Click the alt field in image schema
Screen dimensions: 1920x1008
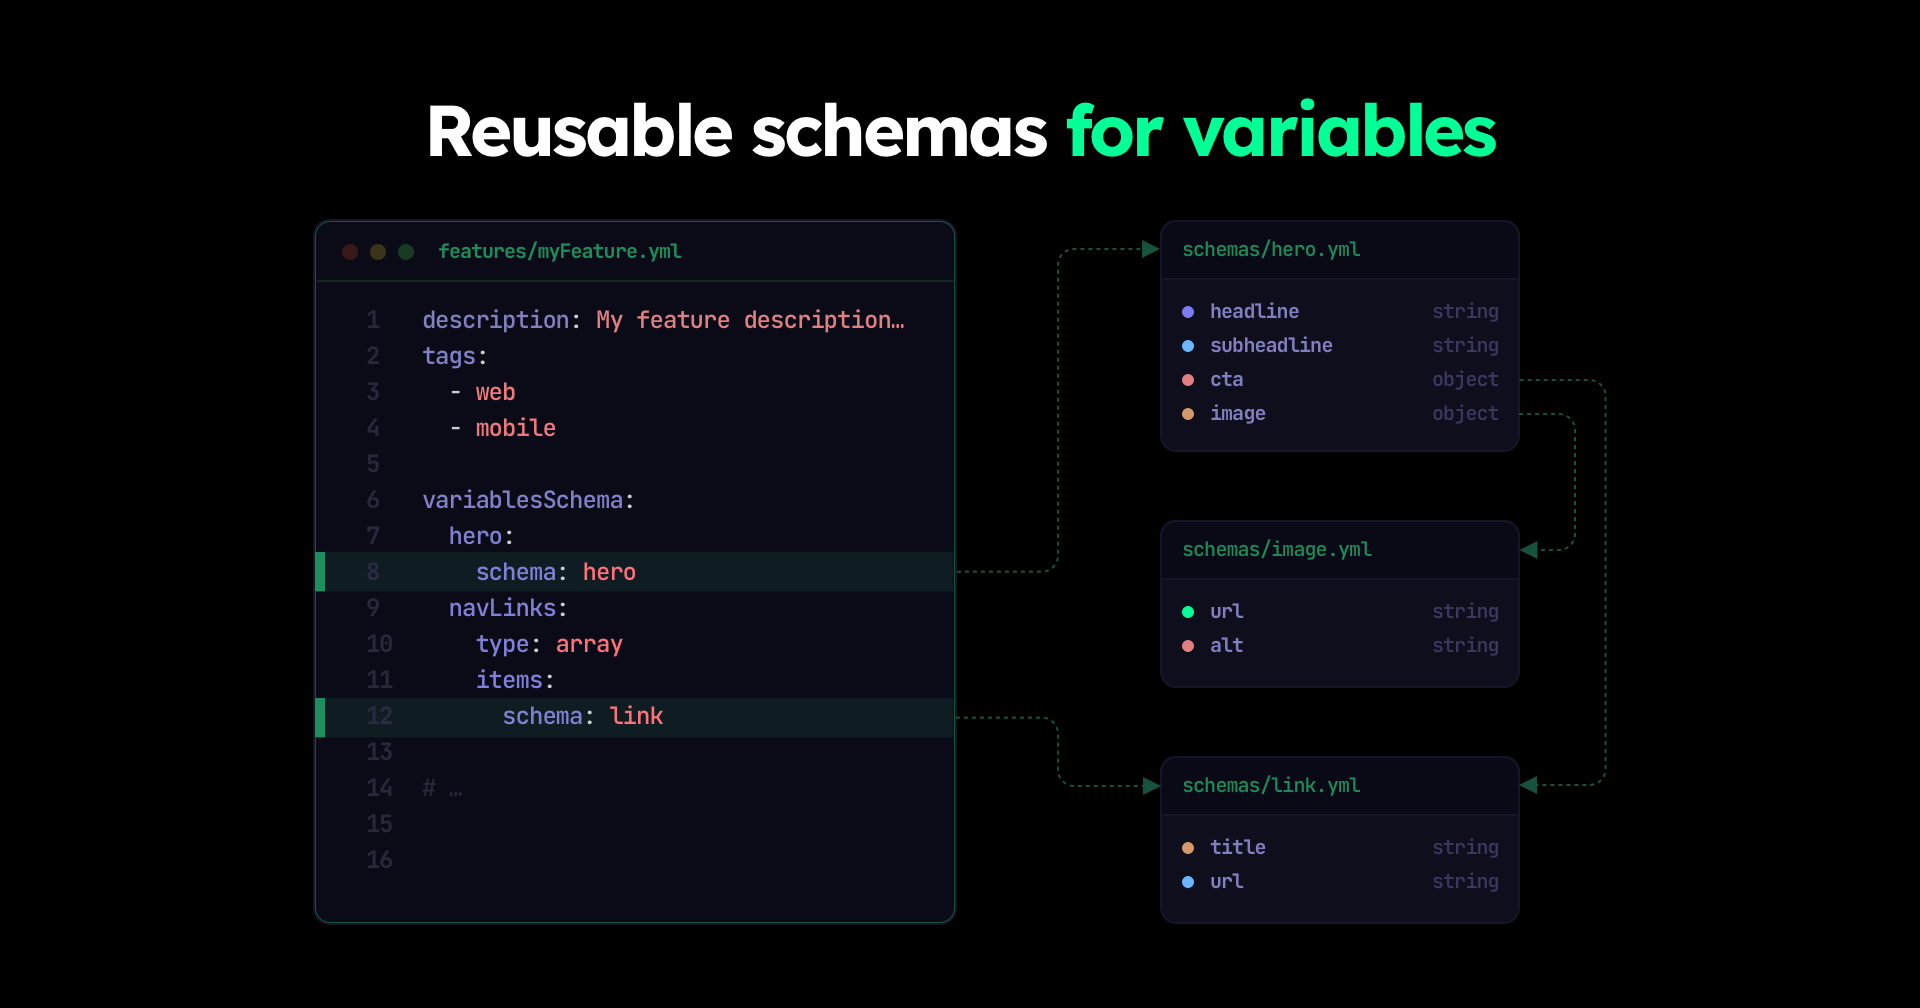click(1226, 646)
